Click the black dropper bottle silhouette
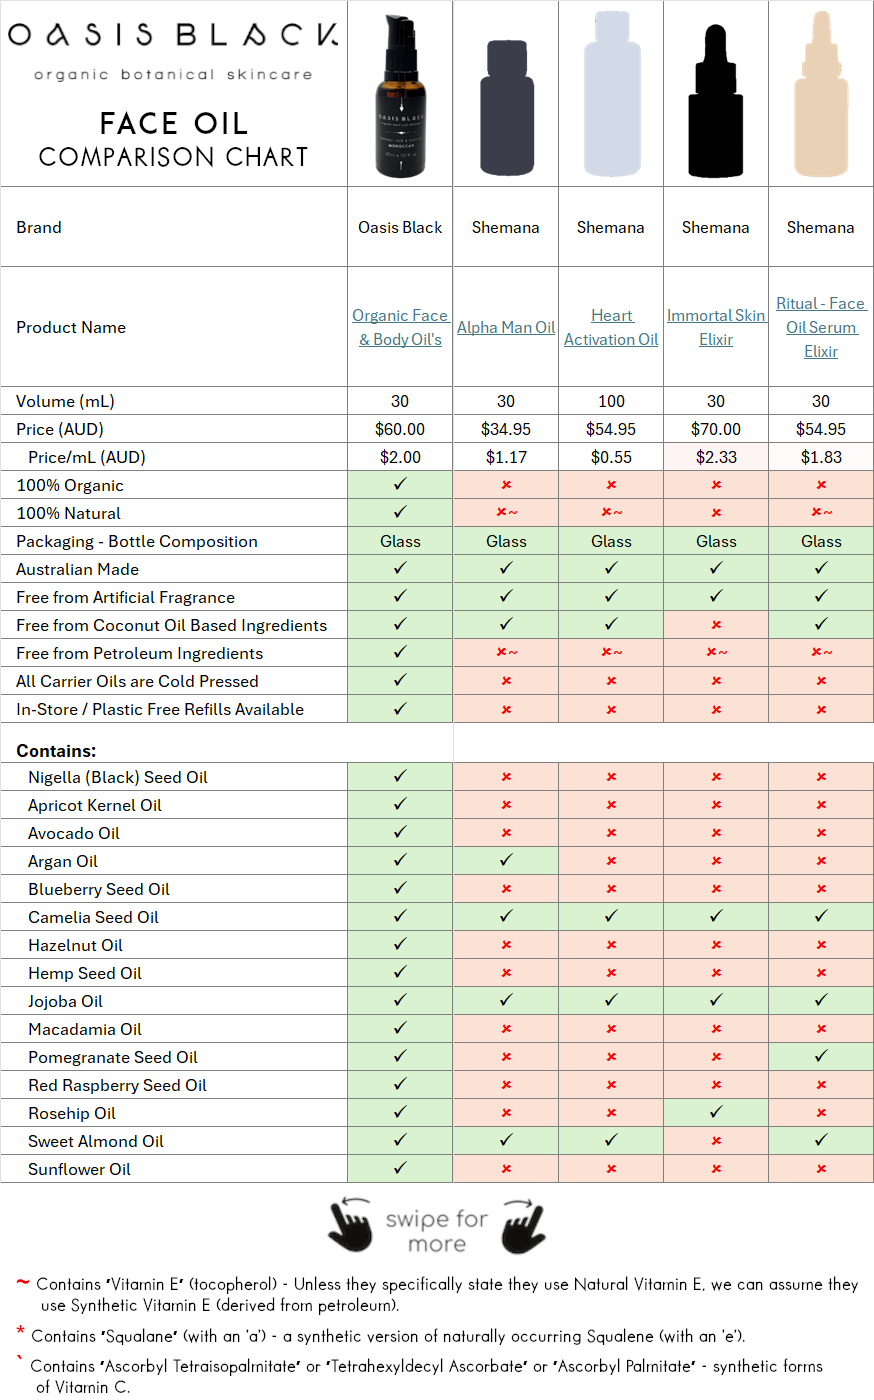The height and width of the screenshot is (1400, 874). (x=716, y=101)
